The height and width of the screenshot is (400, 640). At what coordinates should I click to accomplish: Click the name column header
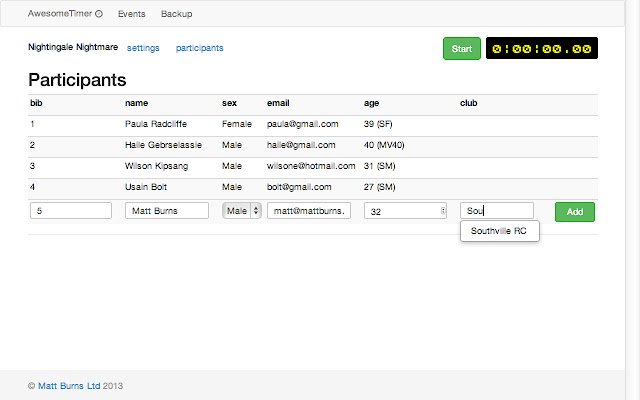coord(136,103)
